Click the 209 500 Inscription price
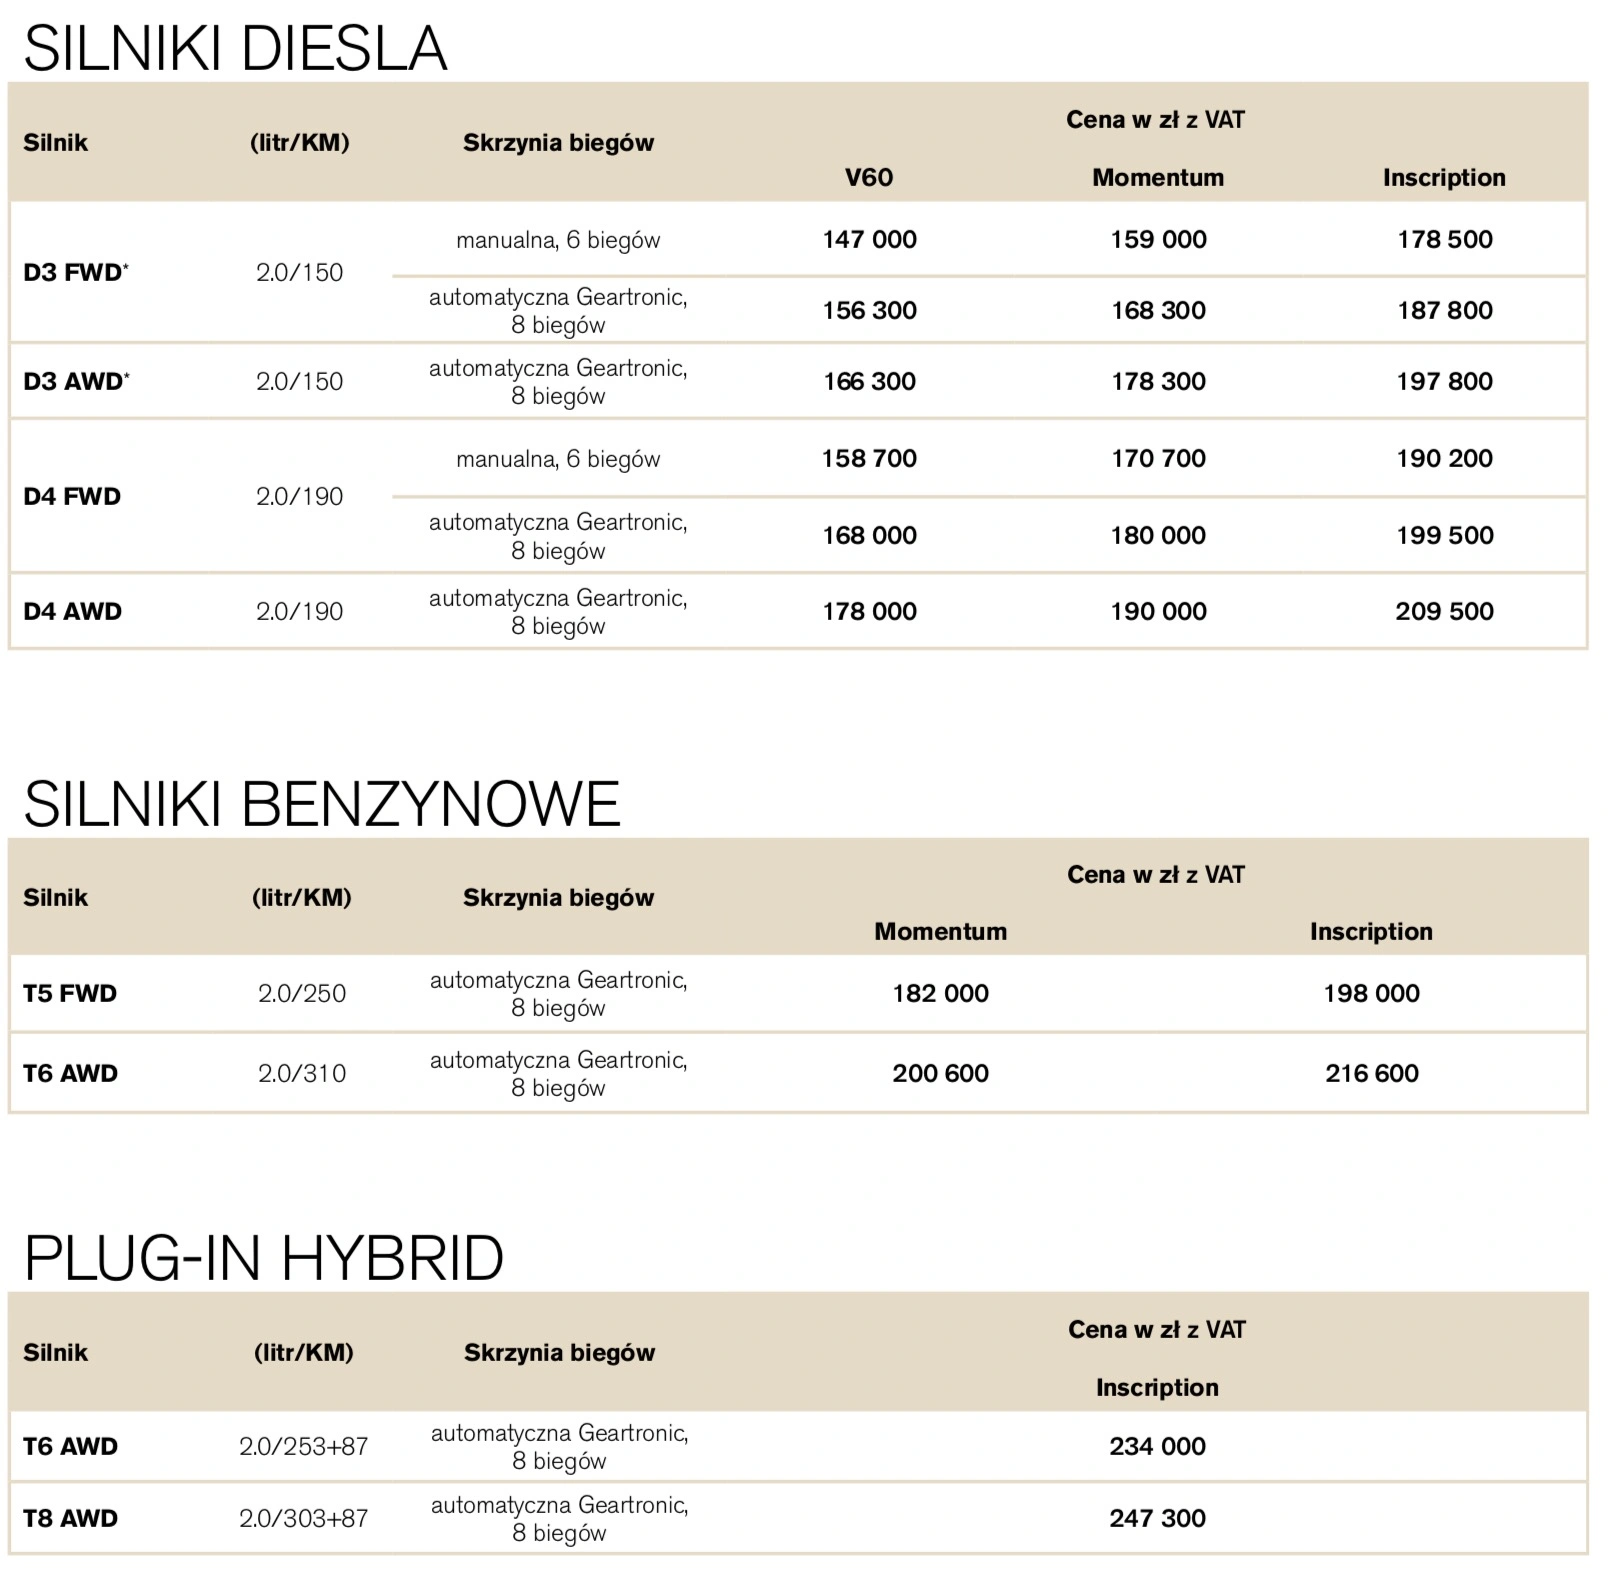 (1444, 611)
